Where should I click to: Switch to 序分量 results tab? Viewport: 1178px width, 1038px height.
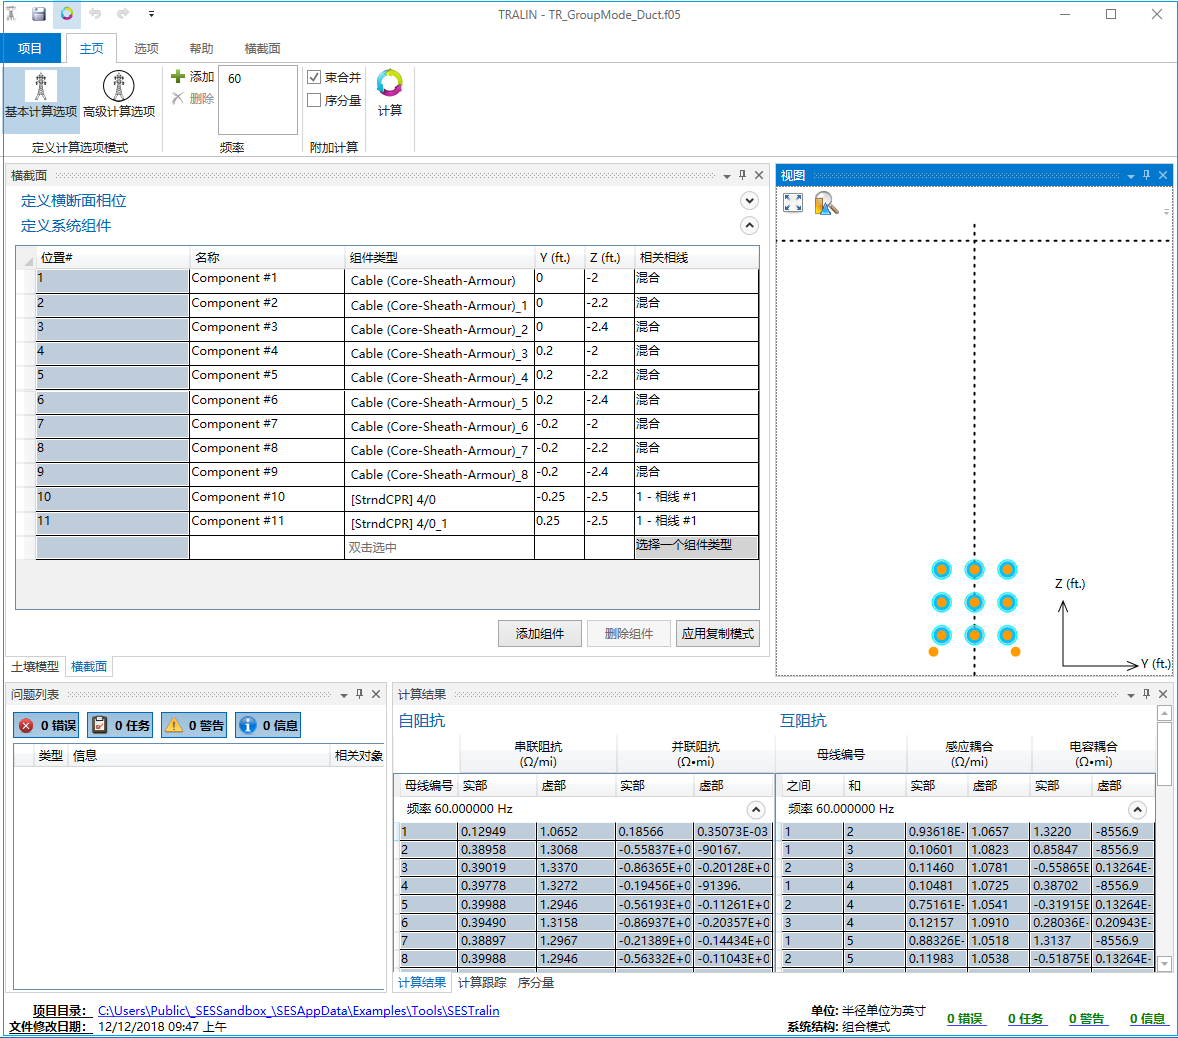click(536, 982)
